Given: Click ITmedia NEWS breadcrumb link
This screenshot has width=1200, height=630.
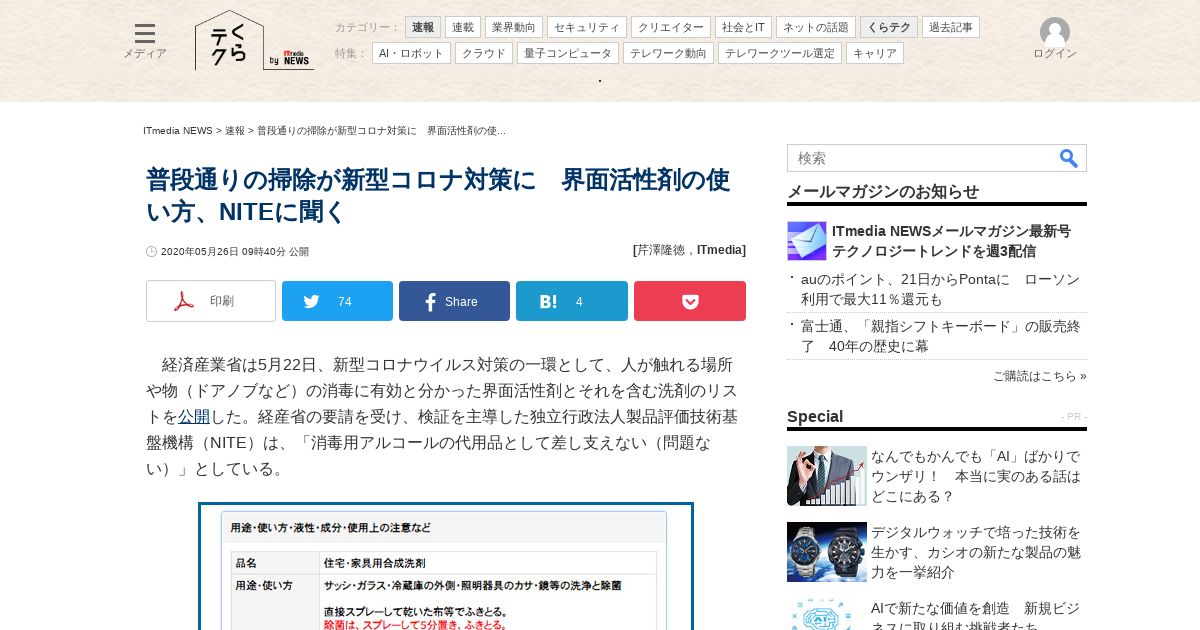Looking at the screenshot, I should click(178, 131).
